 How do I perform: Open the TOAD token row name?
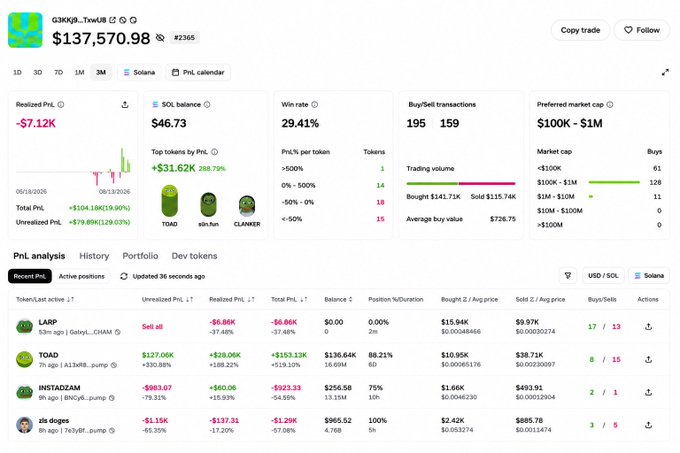tap(48, 355)
